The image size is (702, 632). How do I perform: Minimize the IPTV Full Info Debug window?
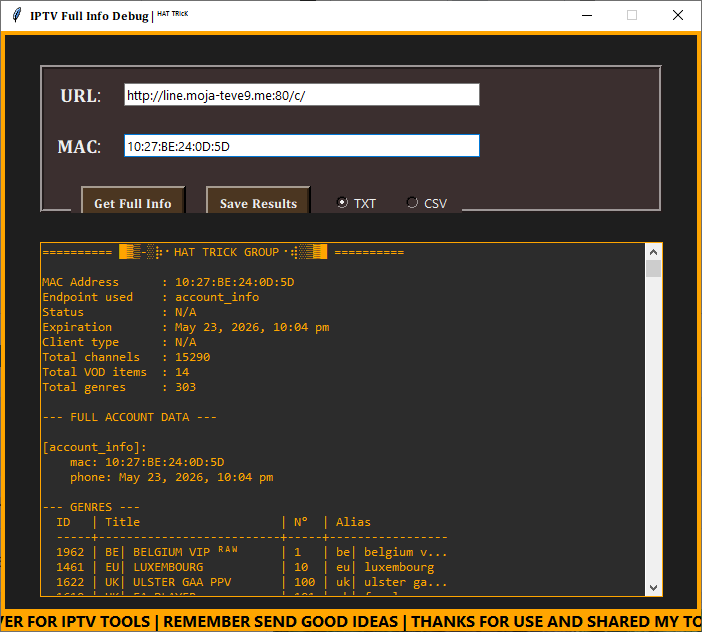coord(587,15)
